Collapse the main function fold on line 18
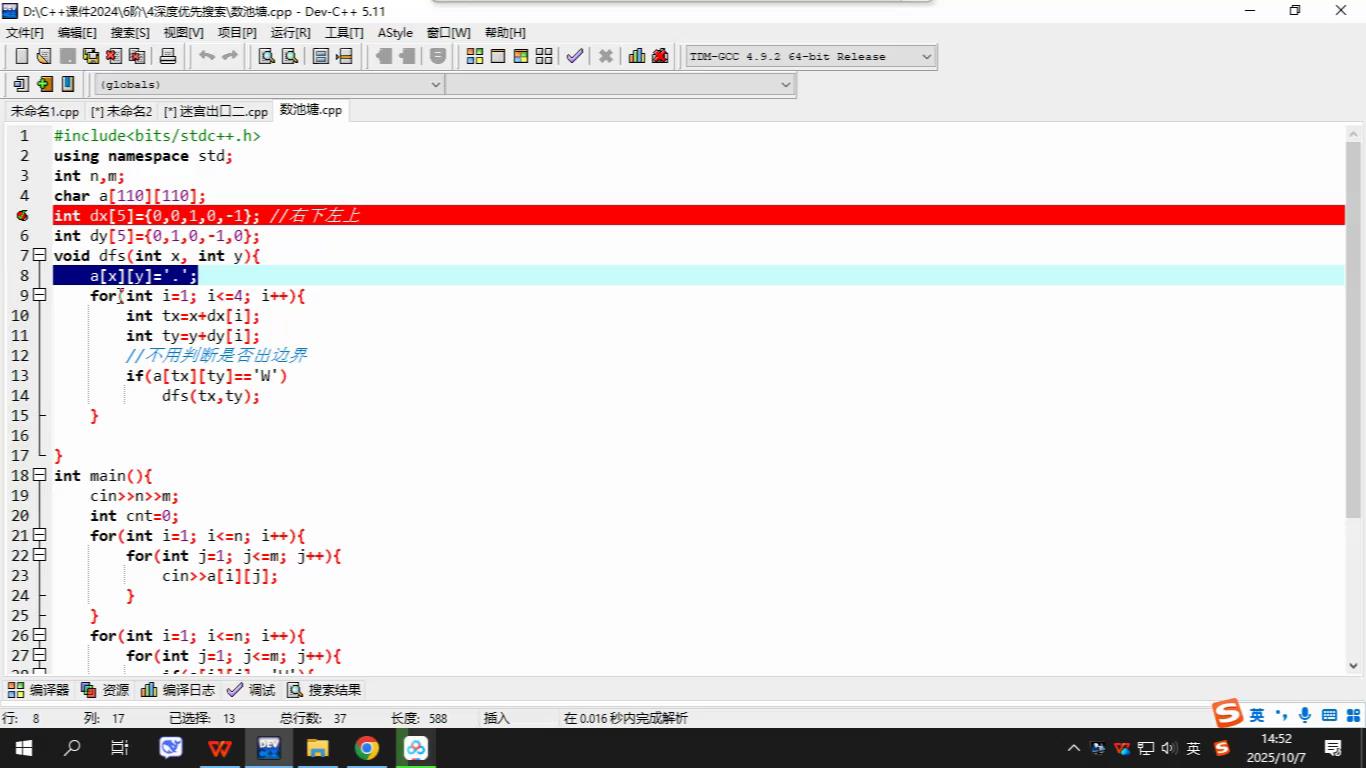1366x768 pixels. coord(39,476)
